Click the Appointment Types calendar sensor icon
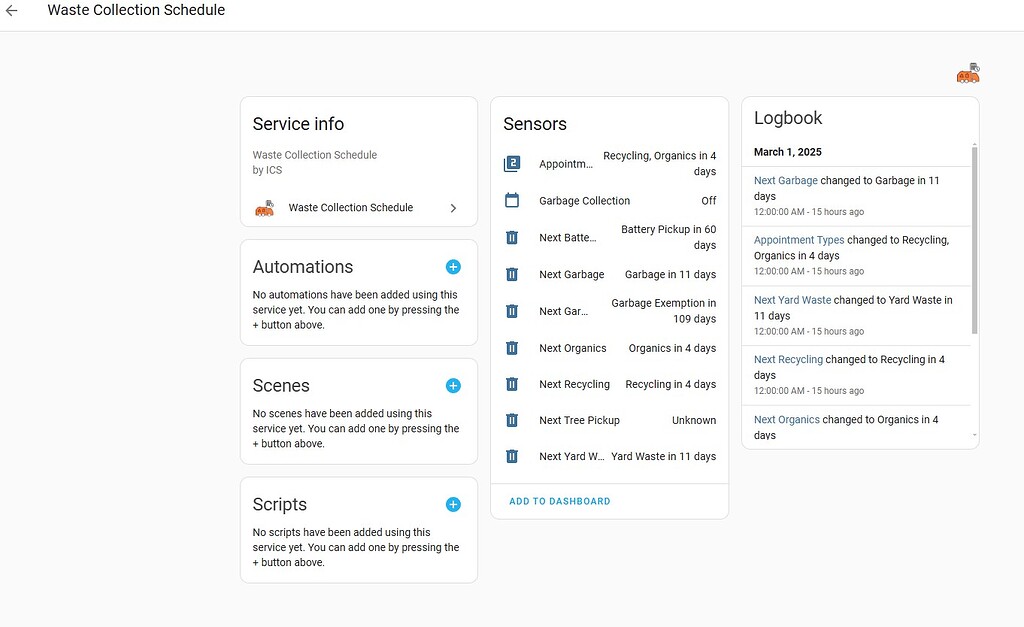 point(512,163)
